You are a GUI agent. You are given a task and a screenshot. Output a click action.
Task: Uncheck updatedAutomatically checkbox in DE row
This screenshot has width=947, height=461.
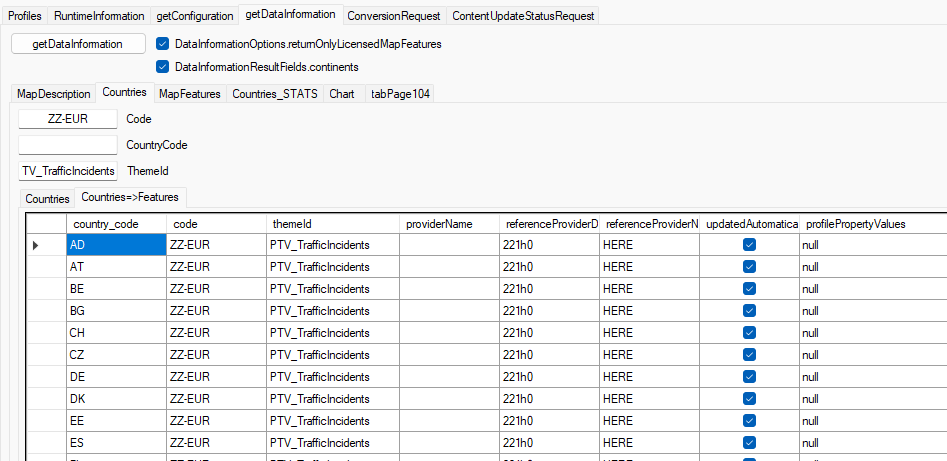tap(749, 376)
